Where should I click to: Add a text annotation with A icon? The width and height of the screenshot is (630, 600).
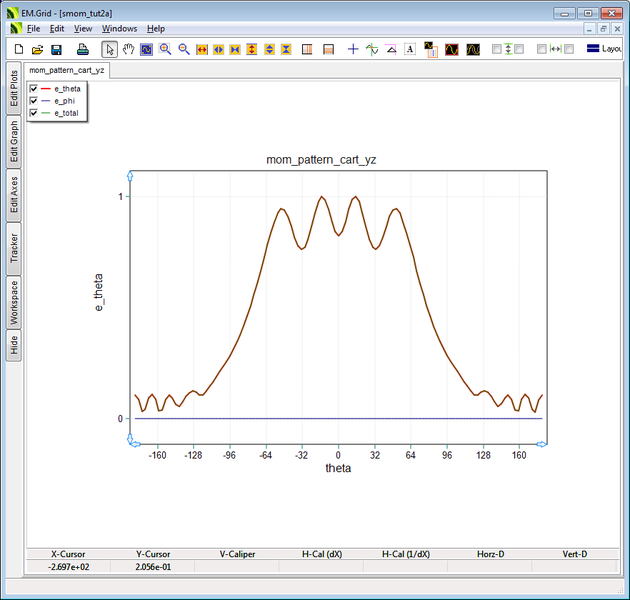[409, 49]
